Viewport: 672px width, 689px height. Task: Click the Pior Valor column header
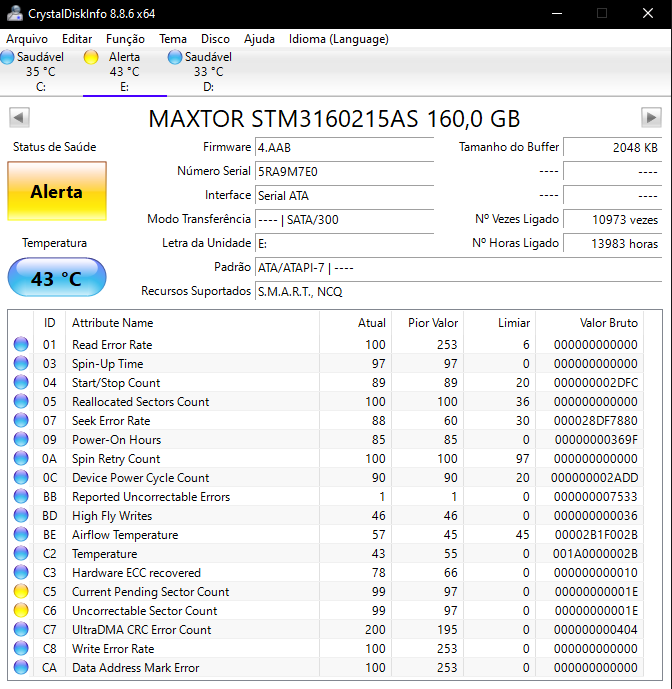click(x=428, y=323)
